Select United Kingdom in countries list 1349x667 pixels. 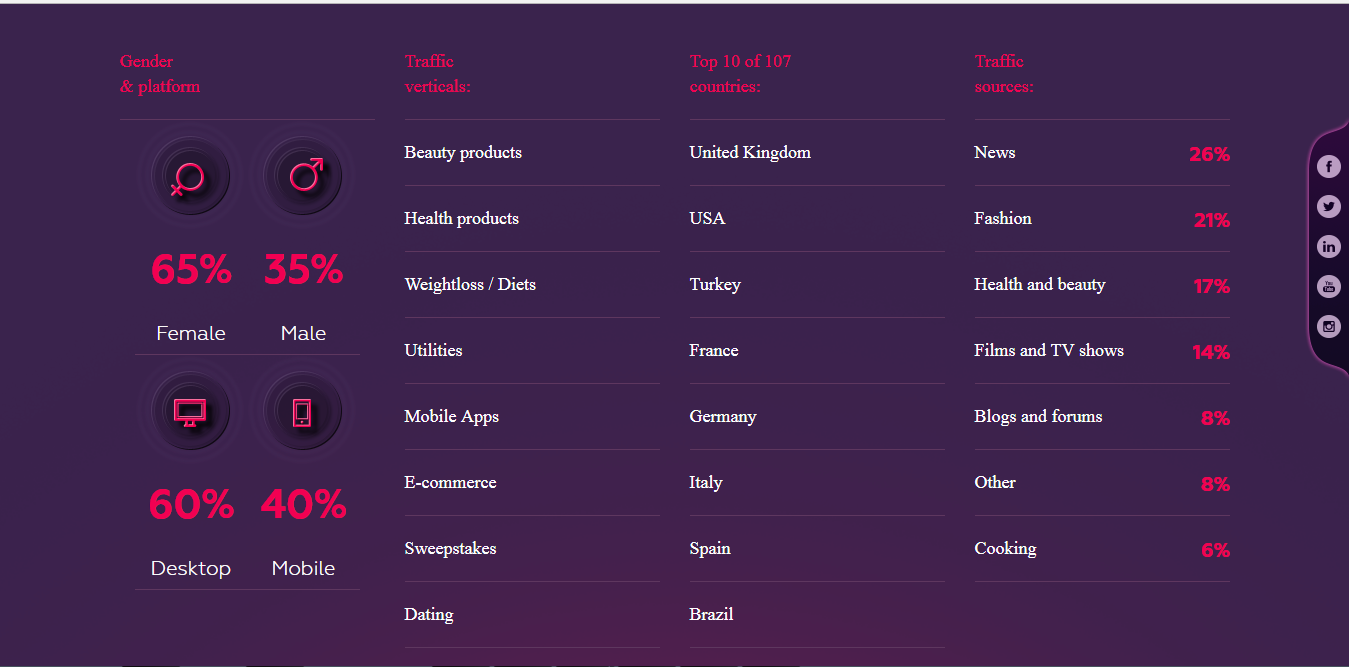(750, 153)
